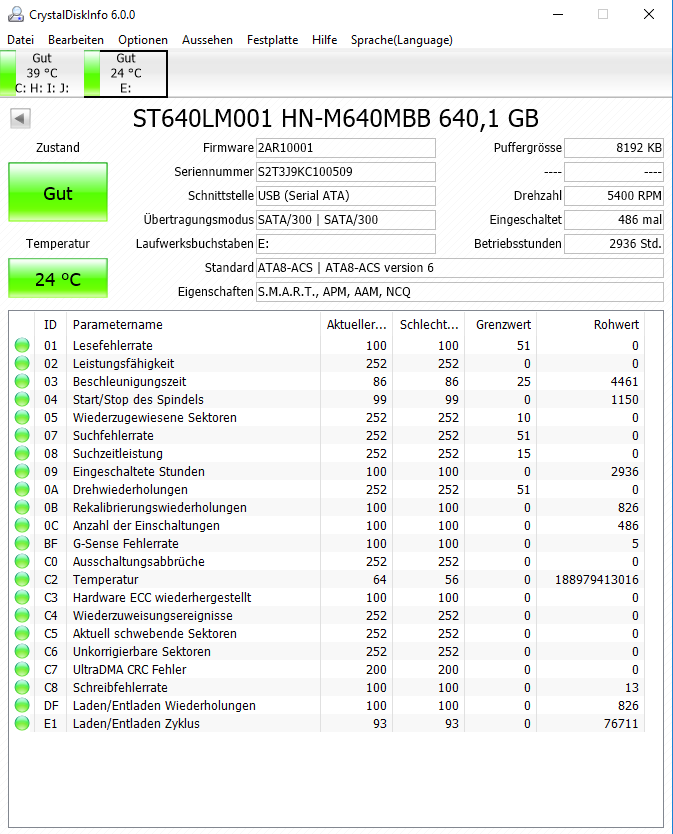Click the Rohwert column header

click(x=591, y=324)
